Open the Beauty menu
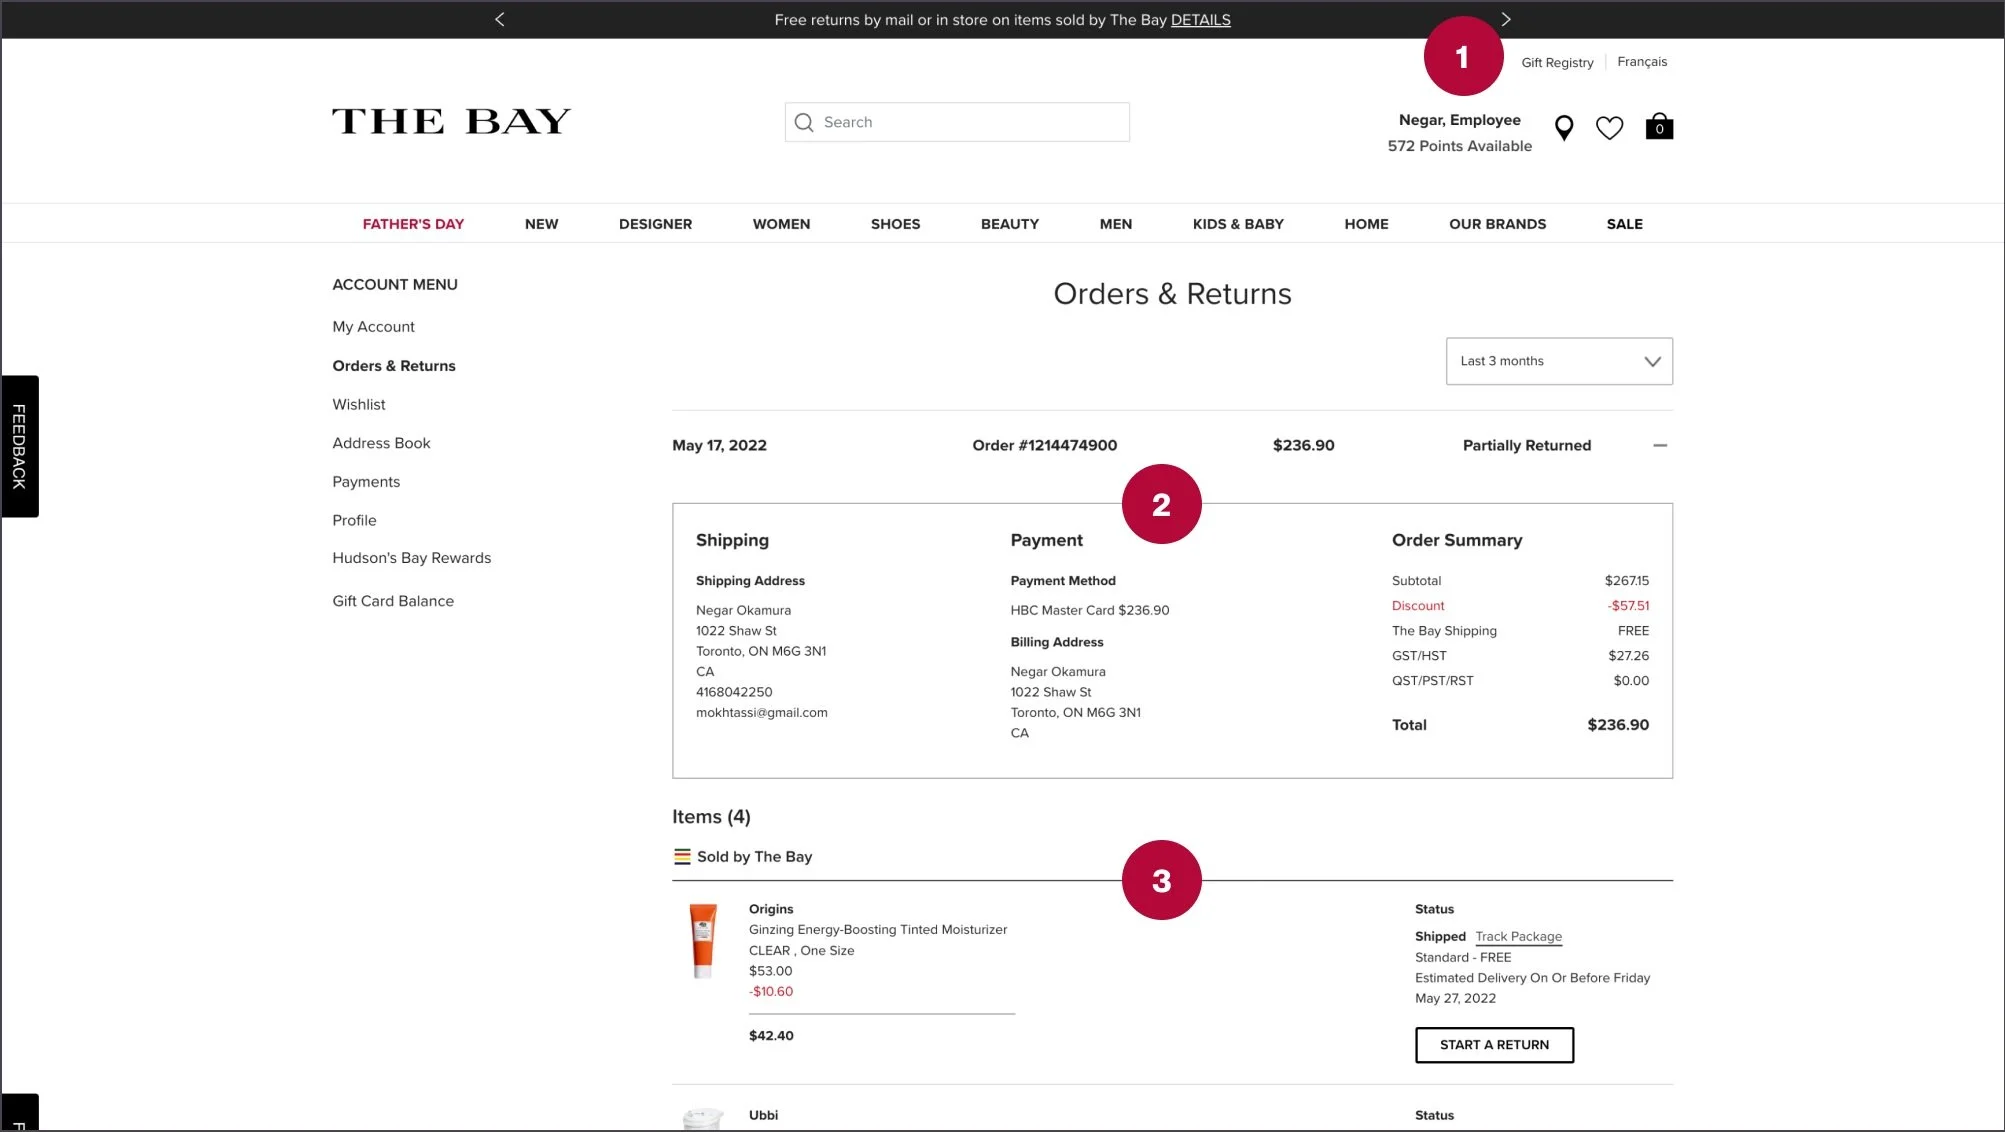 pyautogui.click(x=1010, y=224)
